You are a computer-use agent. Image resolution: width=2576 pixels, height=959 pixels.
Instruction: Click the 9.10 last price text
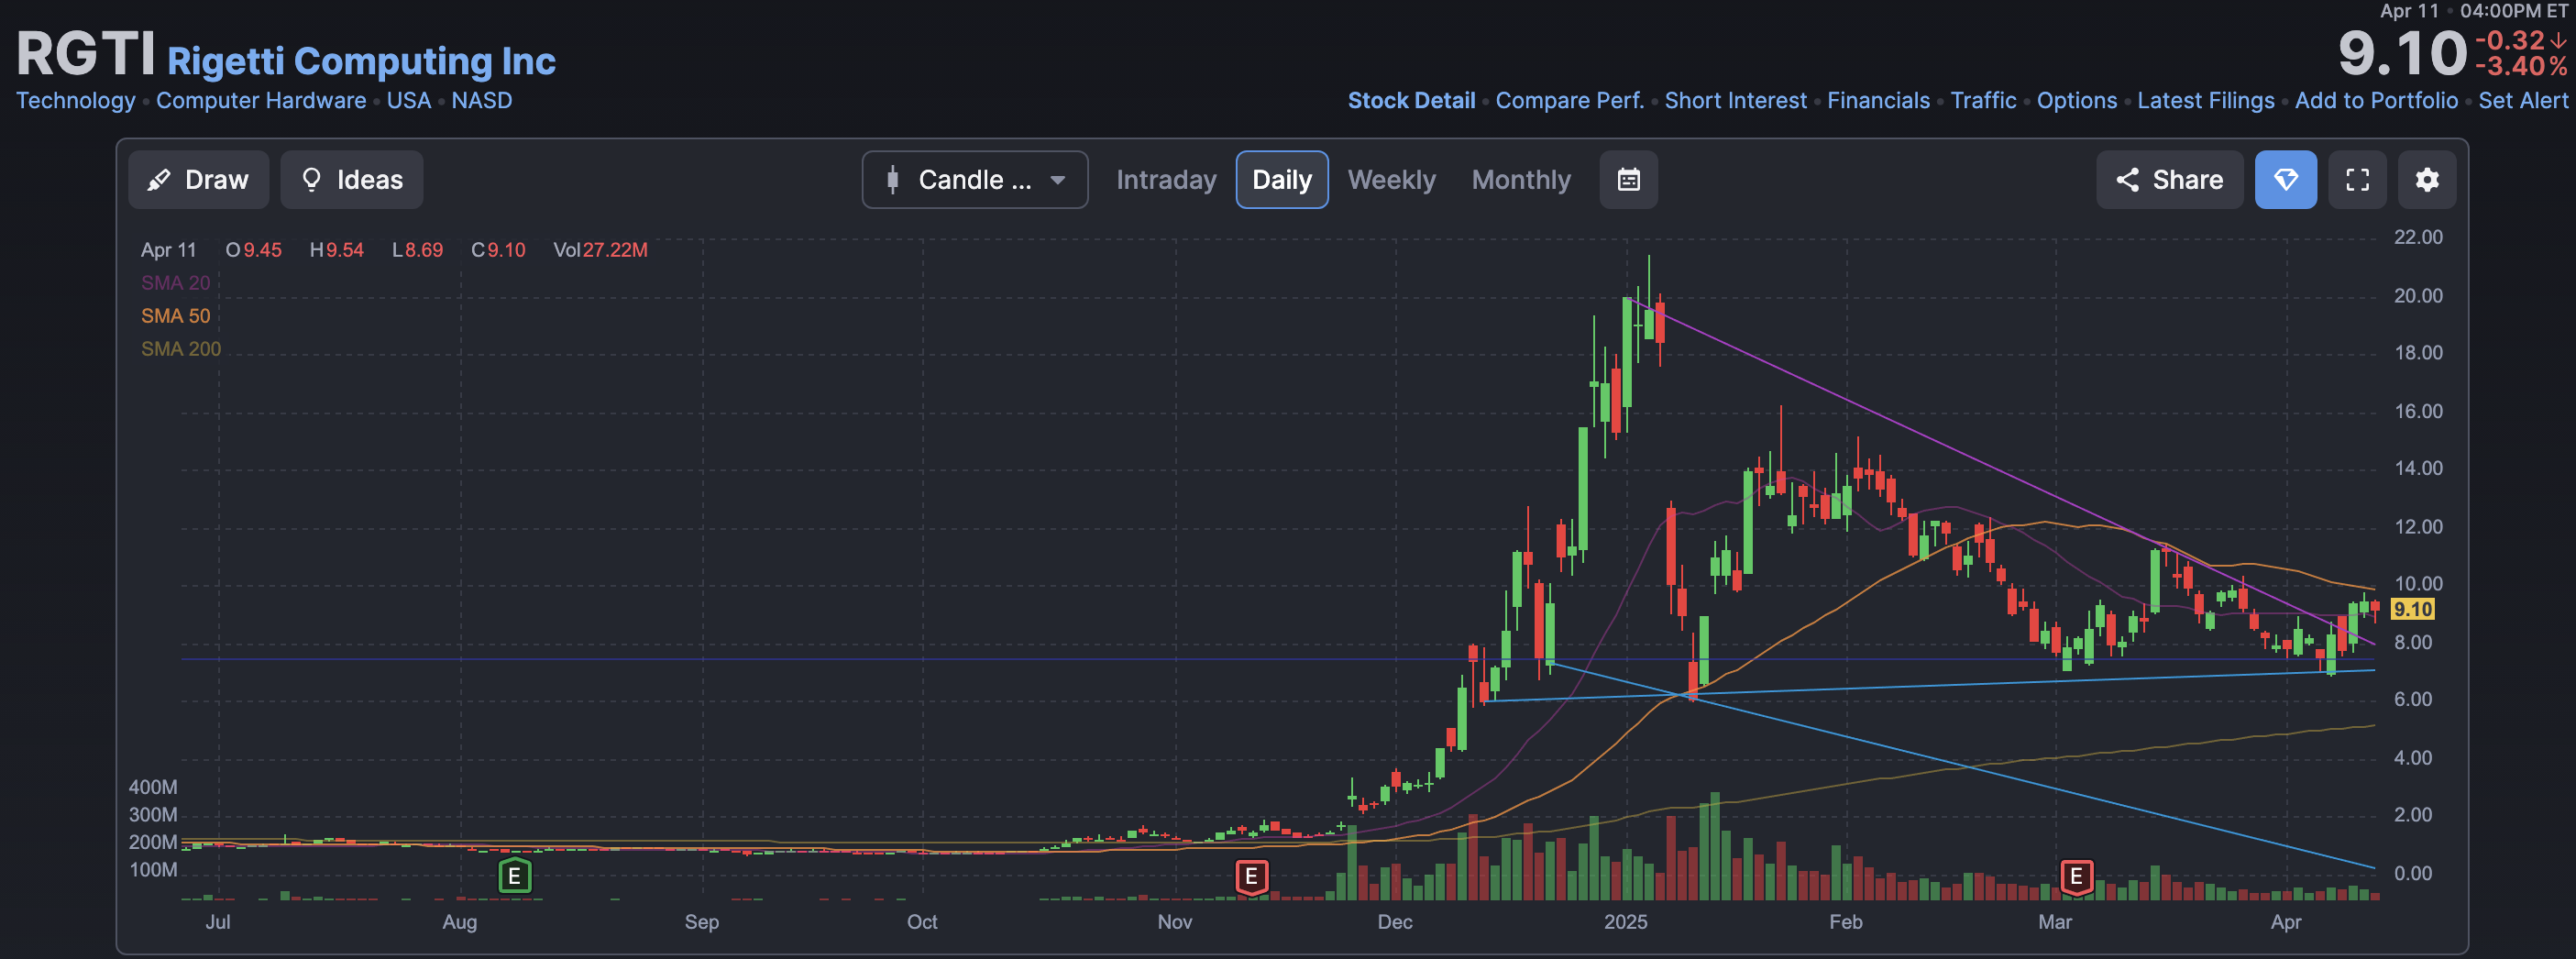point(2402,54)
